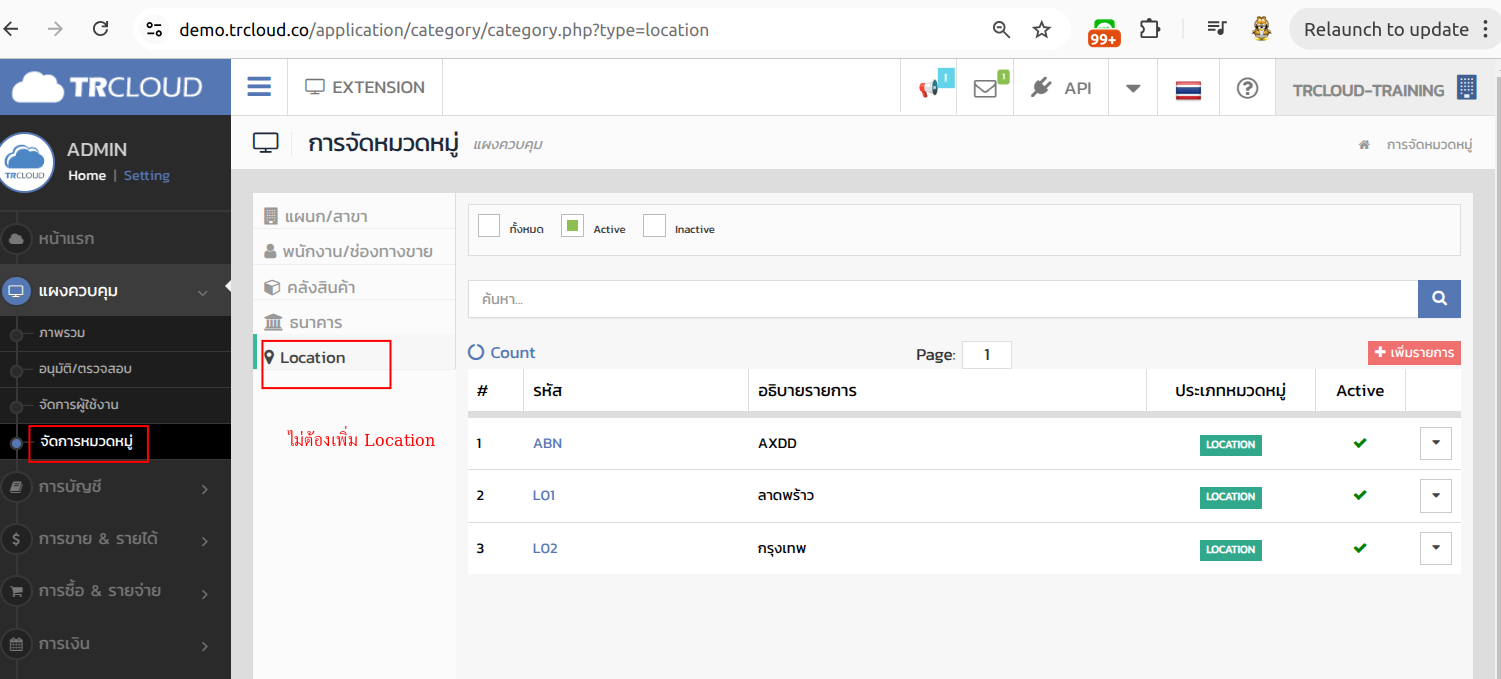Open the Setting link under ADMIN
Viewport: 1501px width, 679px height.
click(x=147, y=175)
